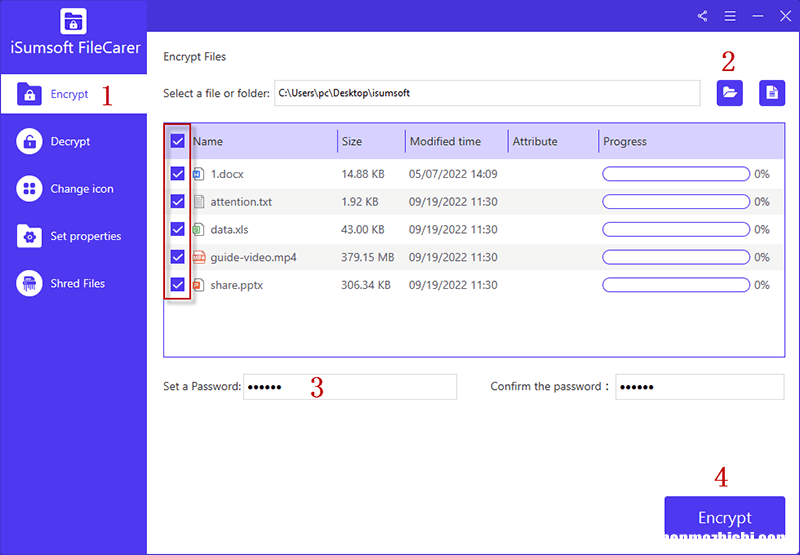This screenshot has height=555, width=800.
Task: Click the 1.docx Word file icon
Action: click(x=198, y=174)
